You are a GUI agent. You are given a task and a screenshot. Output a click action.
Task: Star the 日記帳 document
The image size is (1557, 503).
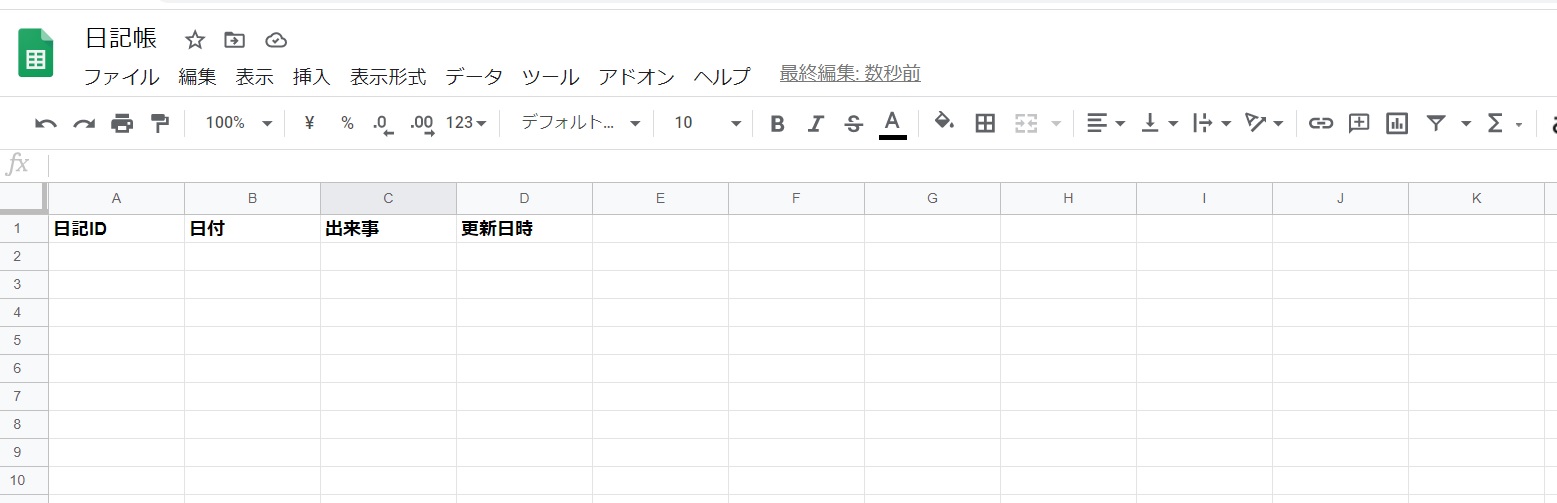(195, 40)
